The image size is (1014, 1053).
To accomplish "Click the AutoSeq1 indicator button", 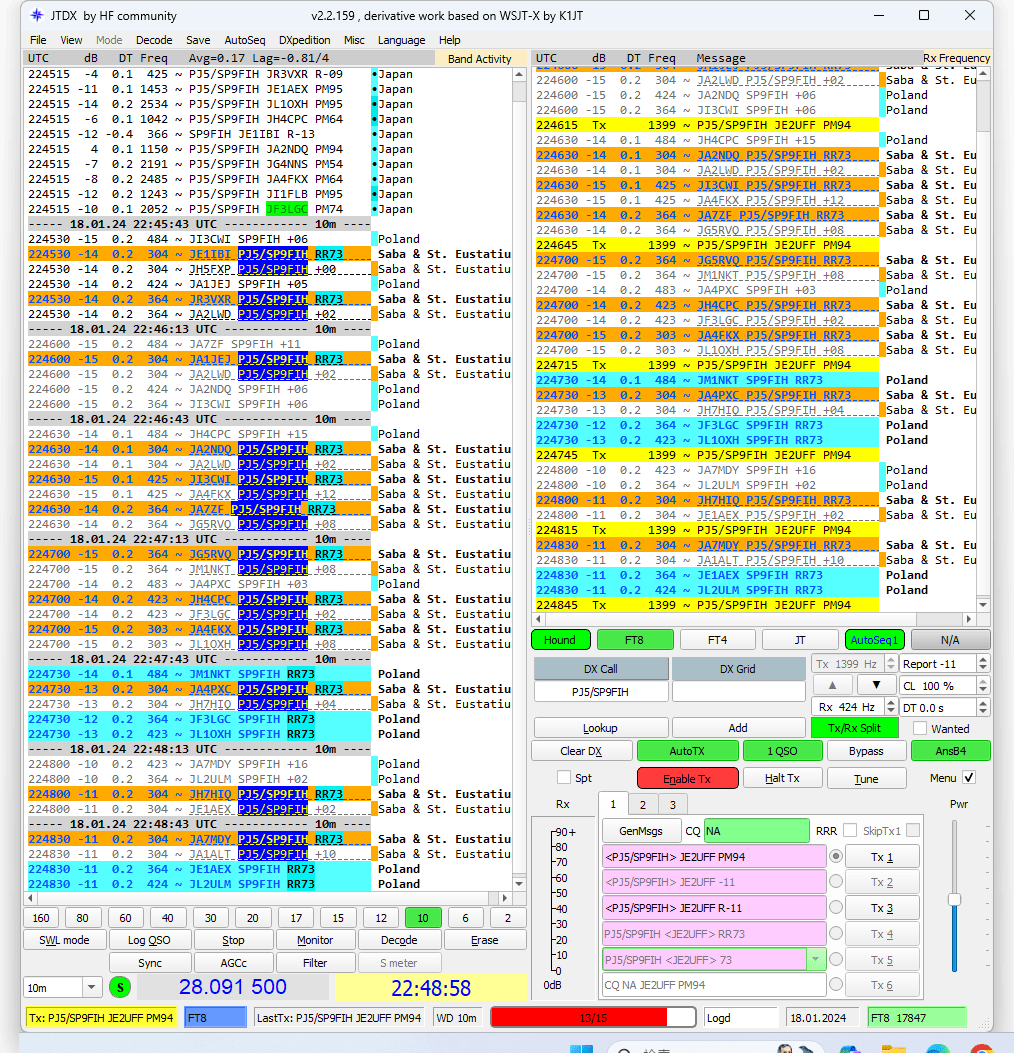I will coord(874,640).
